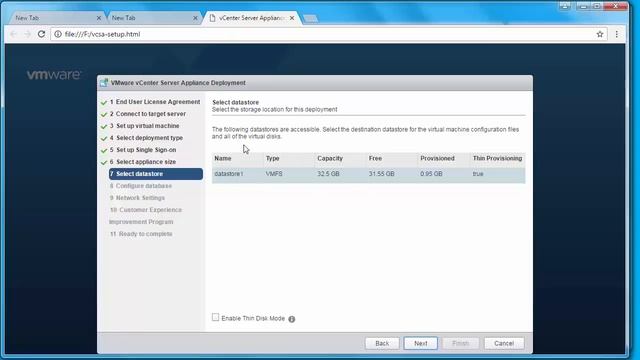Click step 10 Customer Experience Improvement Program
The width and height of the screenshot is (640, 360).
tap(146, 216)
